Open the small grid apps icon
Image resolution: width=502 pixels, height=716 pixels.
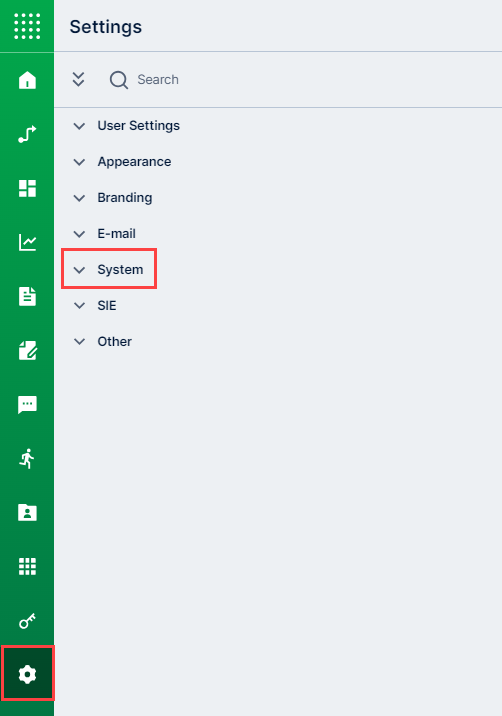tap(27, 566)
